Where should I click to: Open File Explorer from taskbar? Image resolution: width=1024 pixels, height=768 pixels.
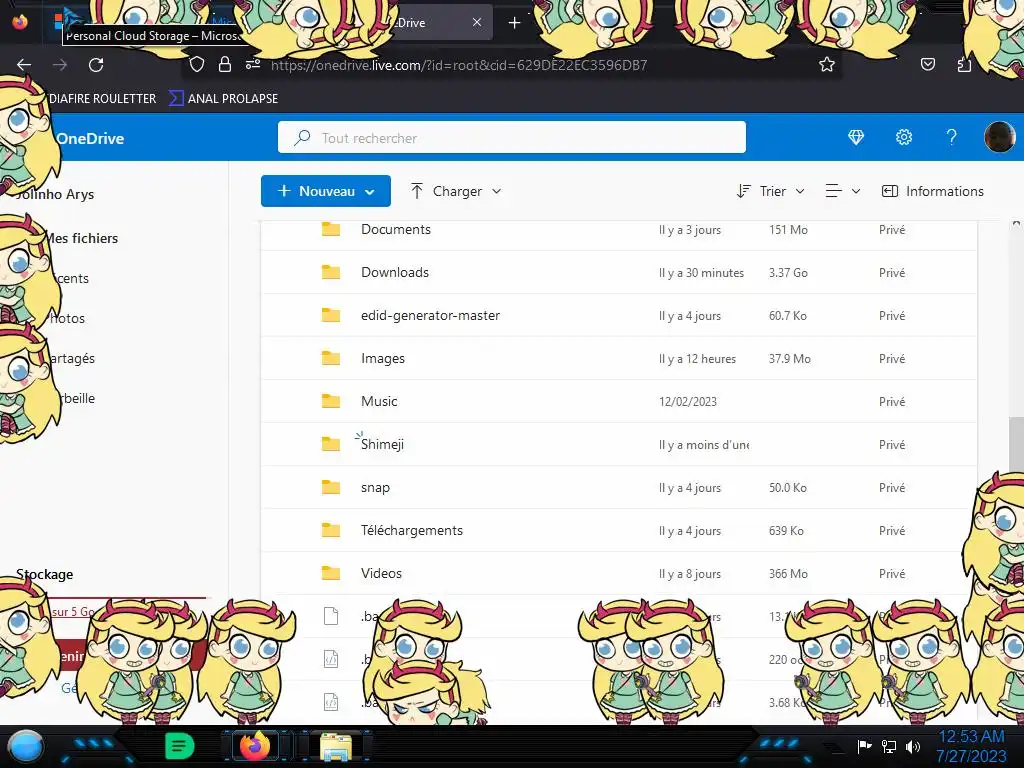pyautogui.click(x=336, y=747)
